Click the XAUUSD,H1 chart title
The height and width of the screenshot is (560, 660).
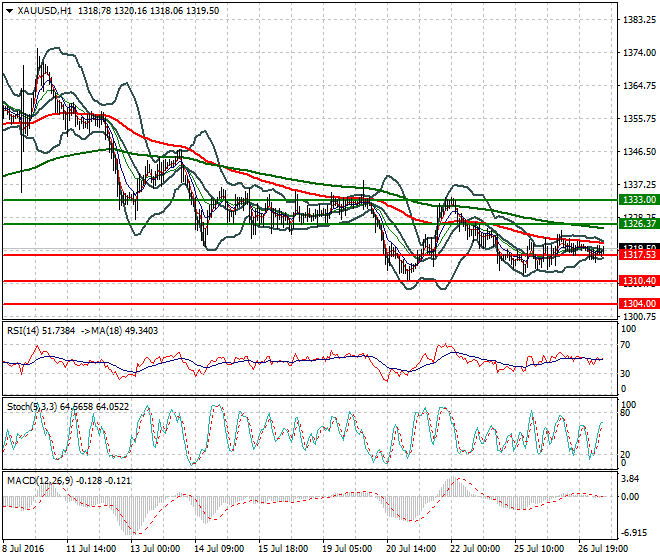(45, 11)
